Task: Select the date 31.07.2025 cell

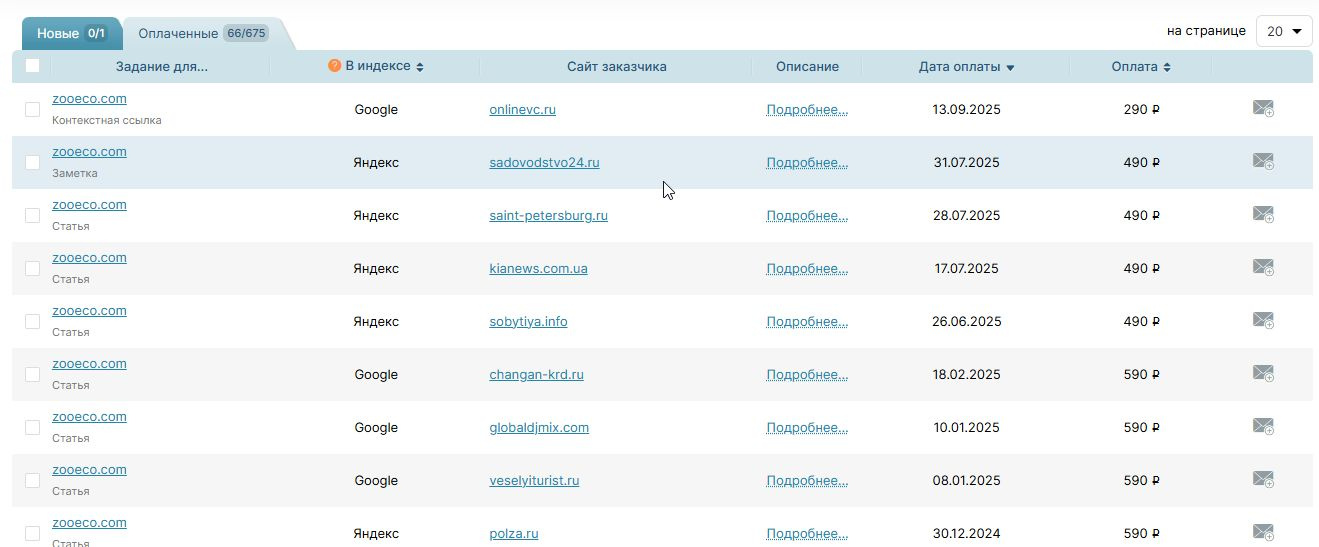Action: pos(966,162)
